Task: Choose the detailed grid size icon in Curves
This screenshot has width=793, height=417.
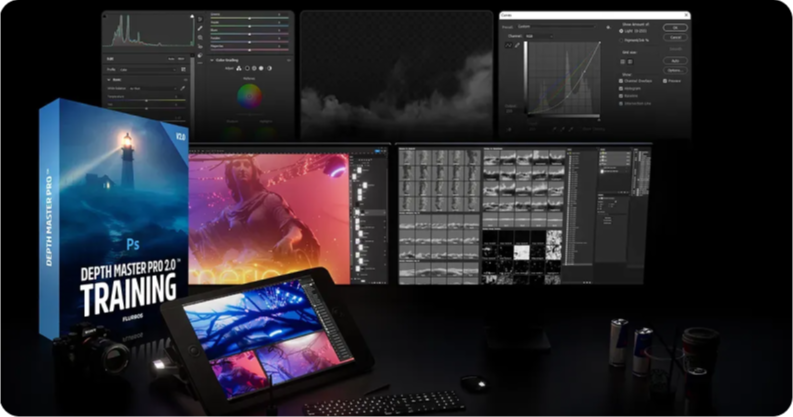Action: [630, 62]
